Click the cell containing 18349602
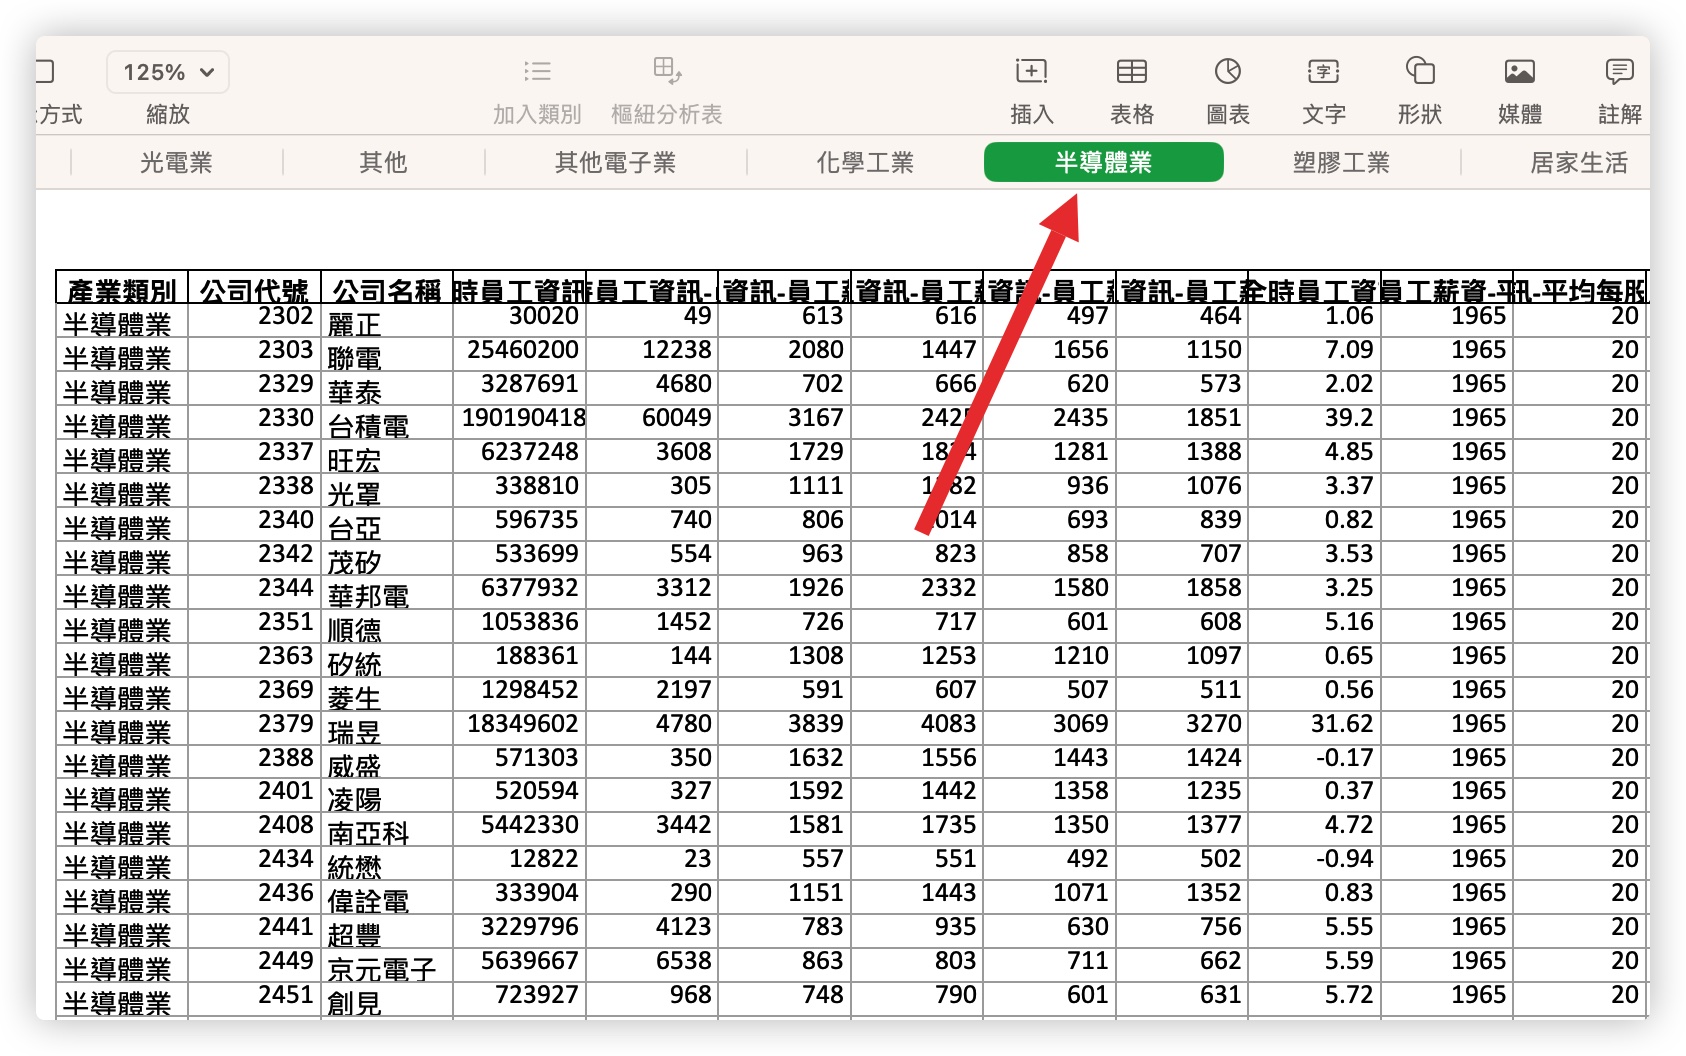The height and width of the screenshot is (1056, 1686). [519, 729]
